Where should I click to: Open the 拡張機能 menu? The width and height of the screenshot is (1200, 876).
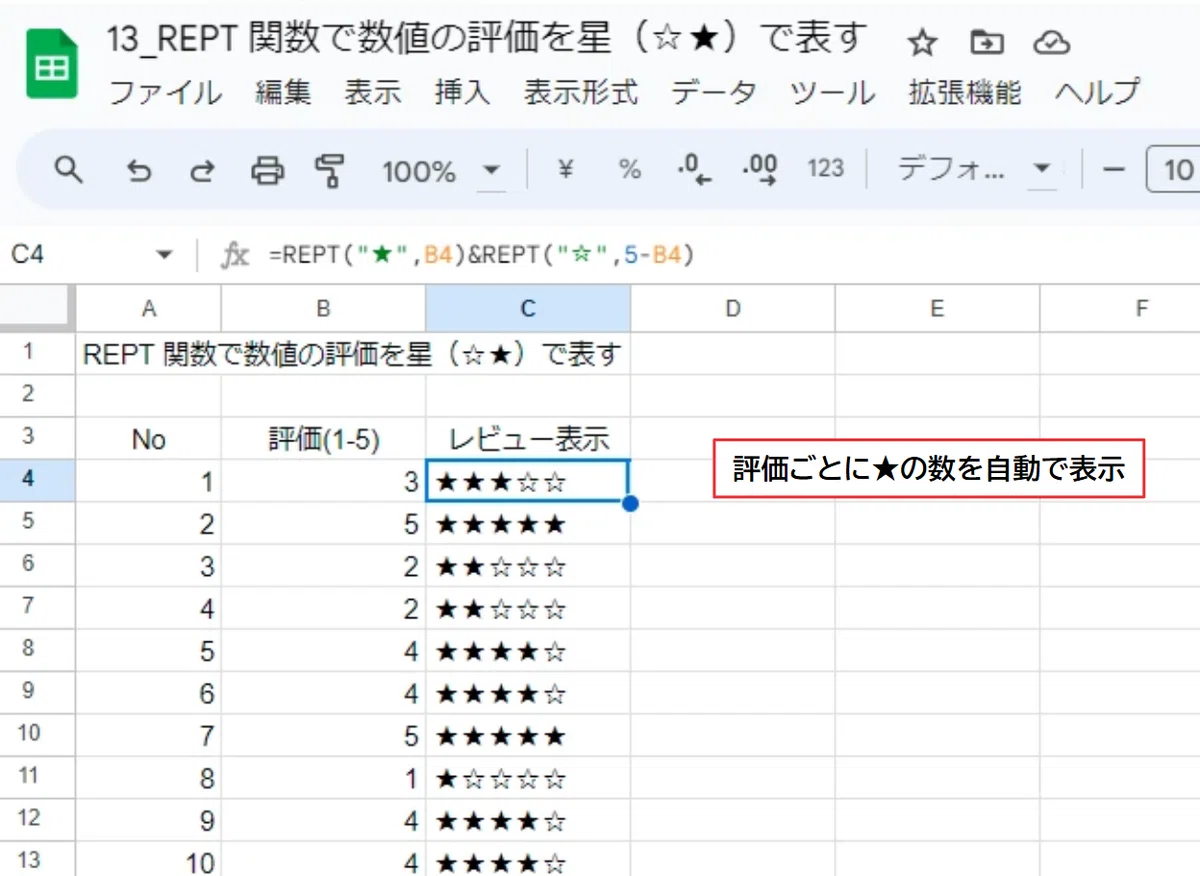(x=965, y=93)
